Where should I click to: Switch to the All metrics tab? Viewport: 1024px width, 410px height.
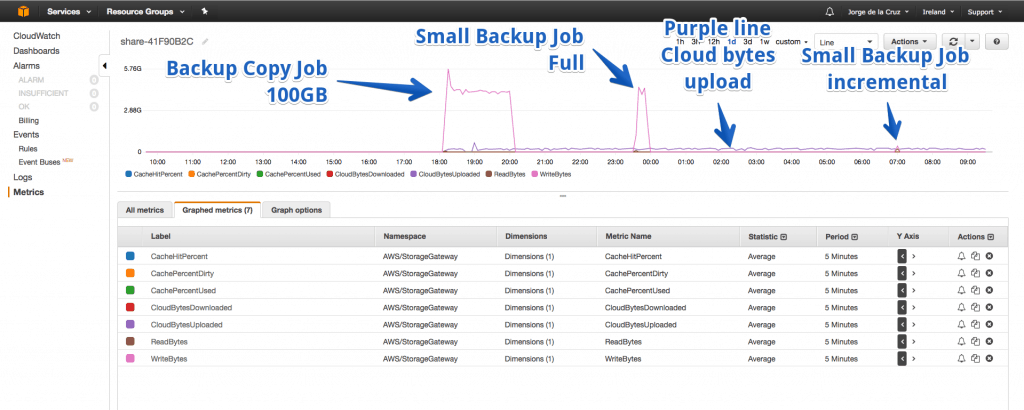coord(145,210)
